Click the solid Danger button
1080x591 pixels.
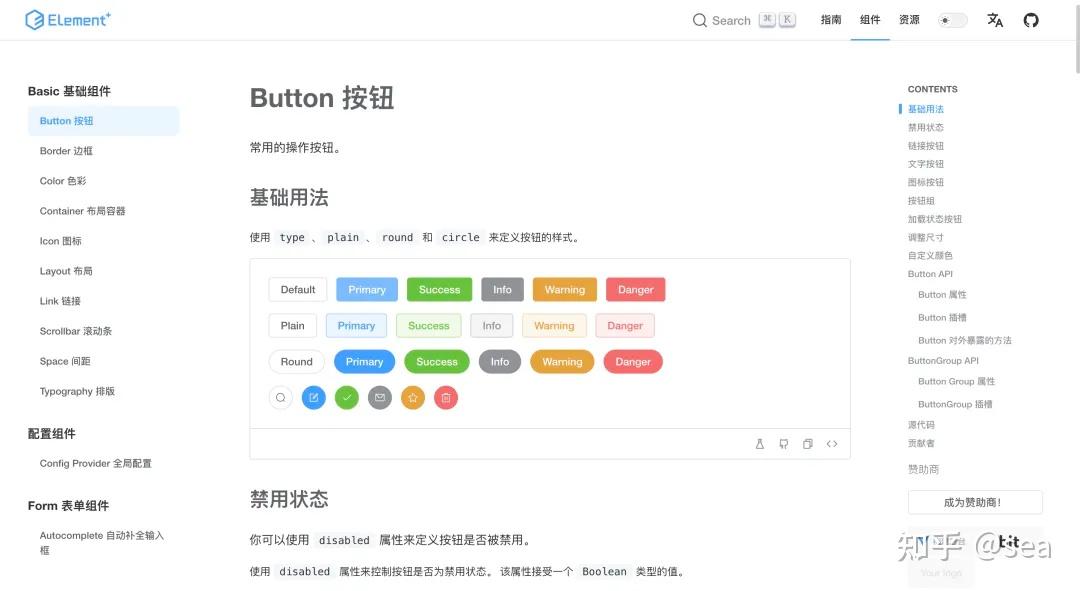pos(636,290)
